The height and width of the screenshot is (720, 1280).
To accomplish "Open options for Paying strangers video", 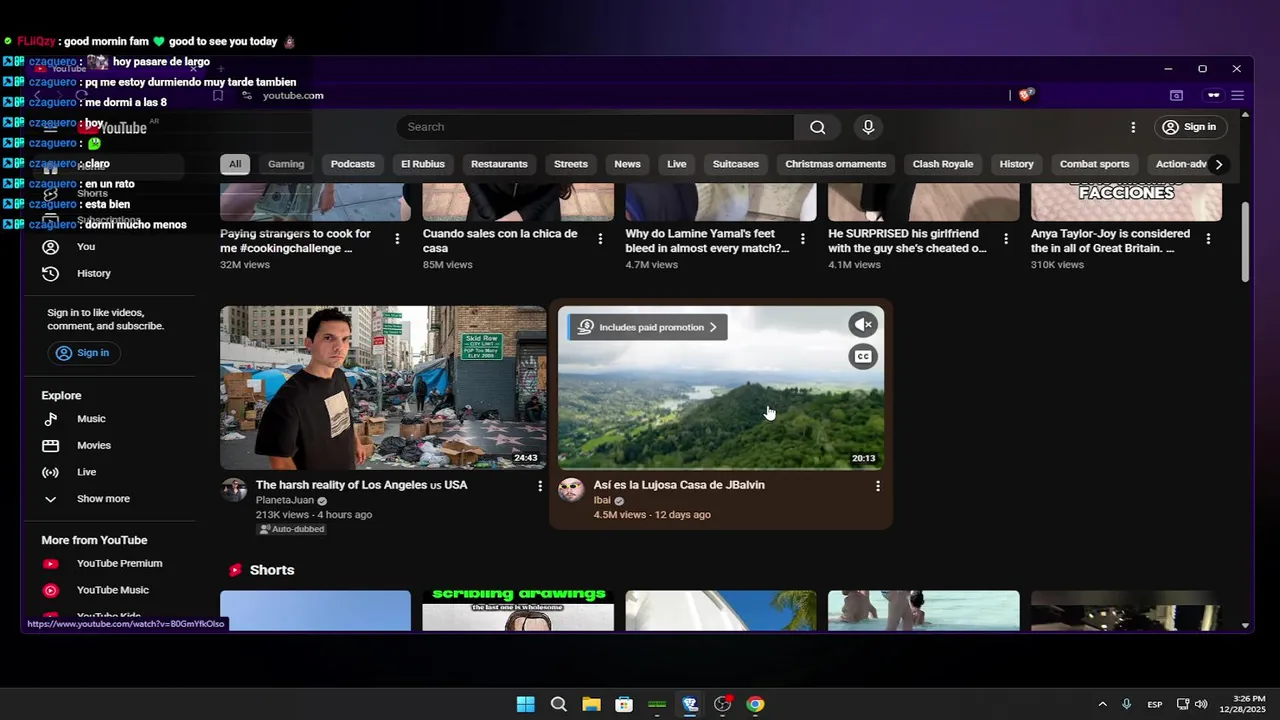I will point(397,239).
